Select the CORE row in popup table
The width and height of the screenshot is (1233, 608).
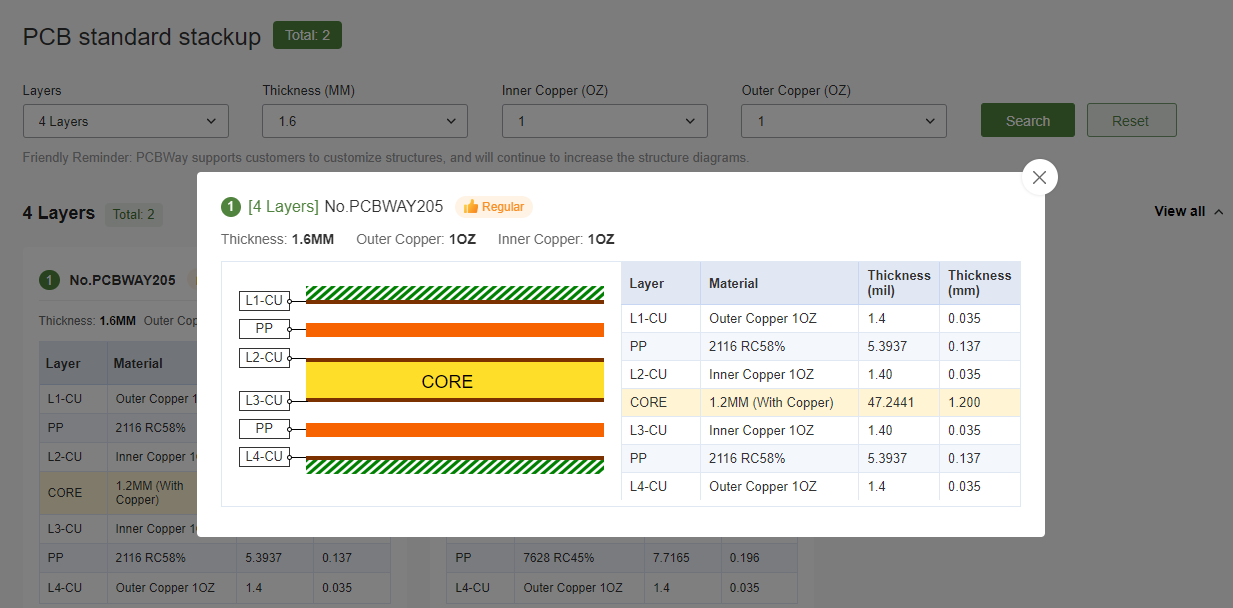pyautogui.click(x=820, y=403)
